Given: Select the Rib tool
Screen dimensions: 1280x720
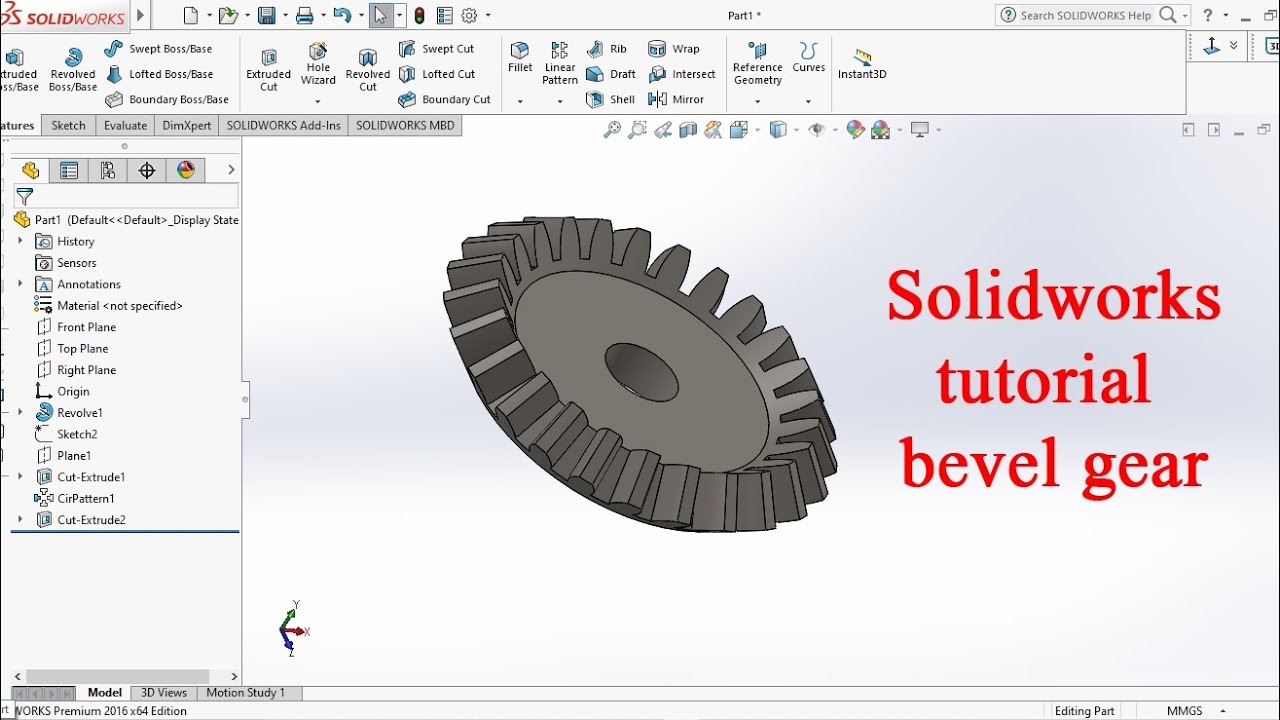Looking at the screenshot, I should coord(607,49).
